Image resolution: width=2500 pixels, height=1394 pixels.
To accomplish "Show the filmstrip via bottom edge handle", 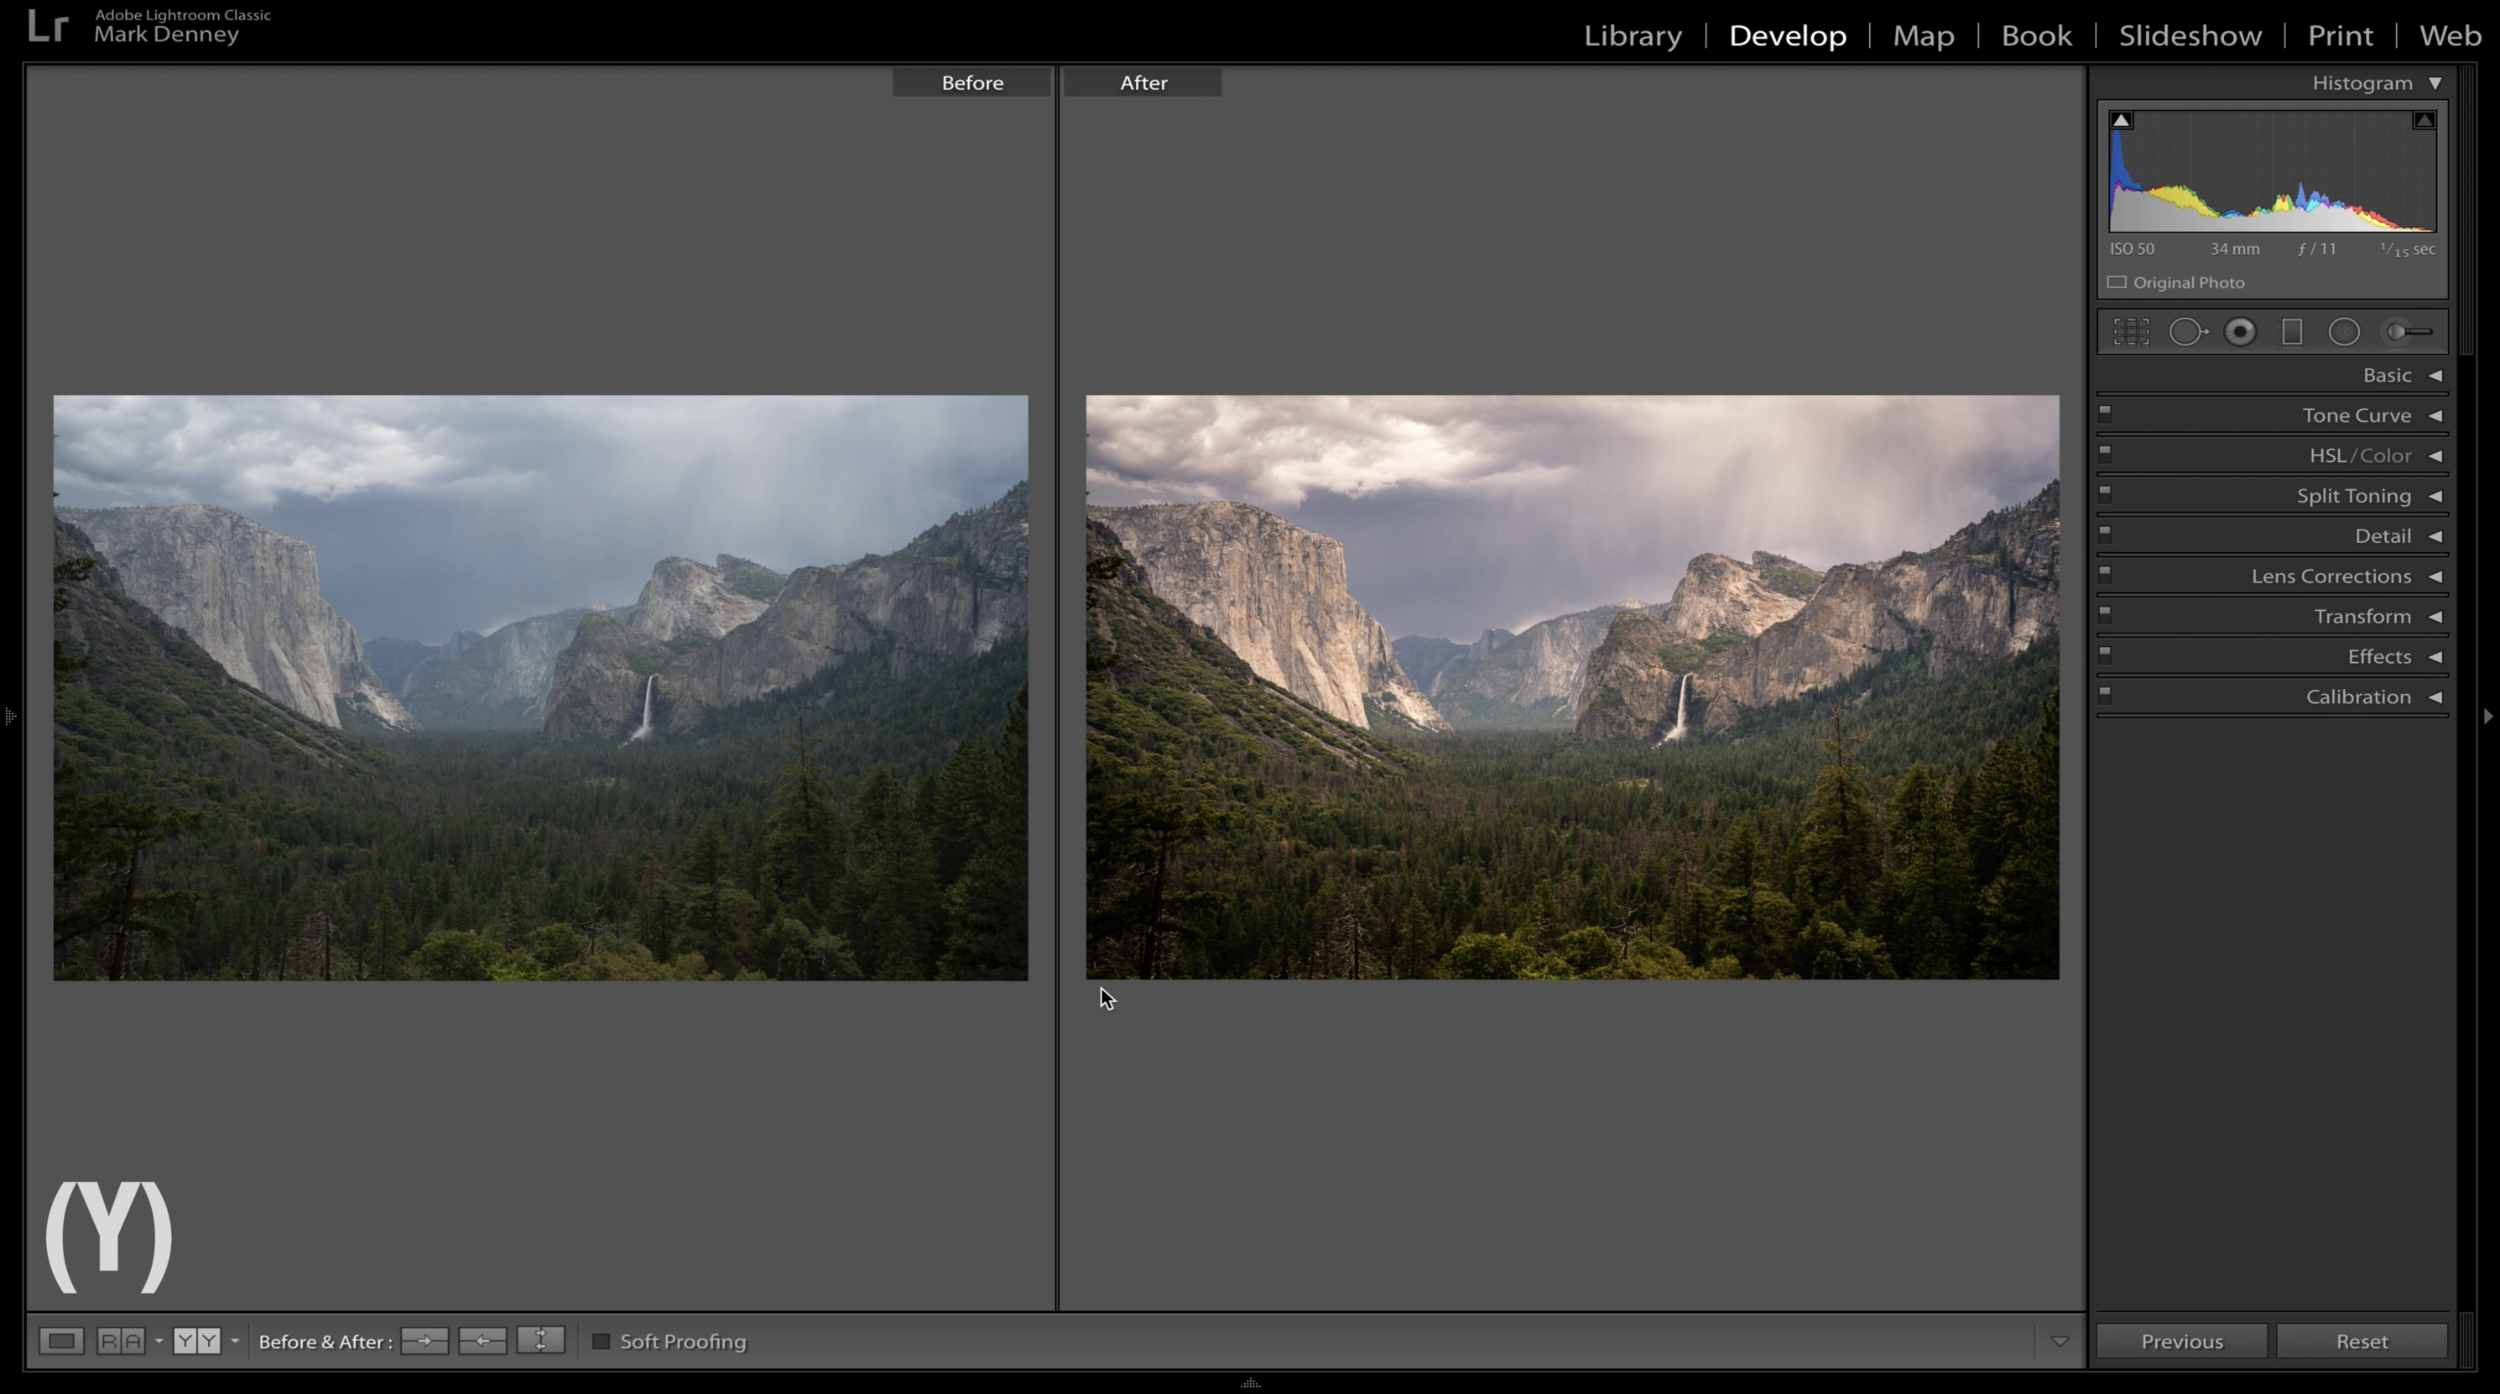I will point(1250,1384).
